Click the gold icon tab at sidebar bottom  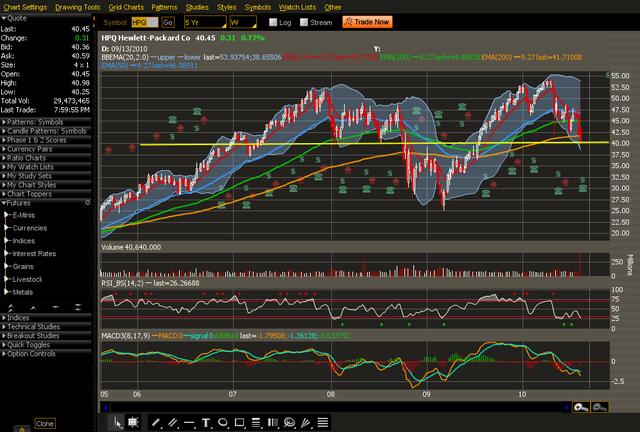coord(22,429)
